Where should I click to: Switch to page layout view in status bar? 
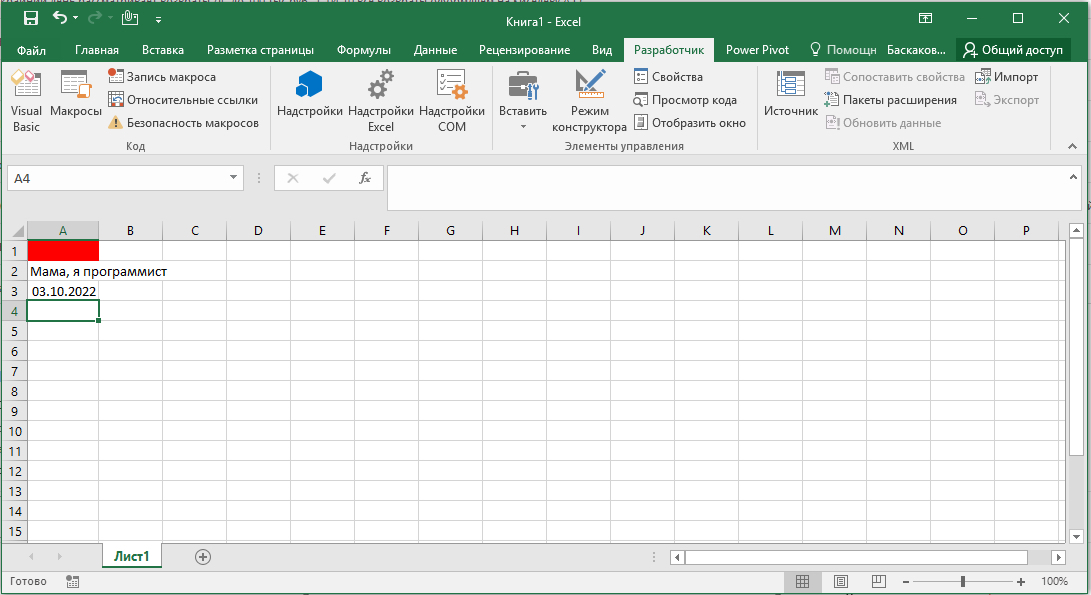tap(840, 581)
